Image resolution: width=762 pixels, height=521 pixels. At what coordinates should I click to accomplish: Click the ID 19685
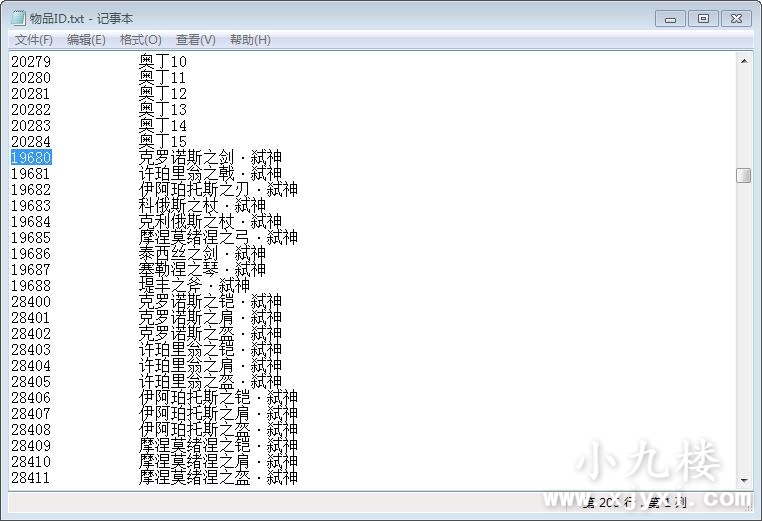click(x=31, y=238)
